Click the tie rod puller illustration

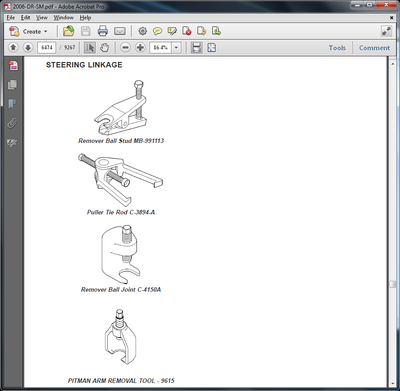[x=120, y=179]
